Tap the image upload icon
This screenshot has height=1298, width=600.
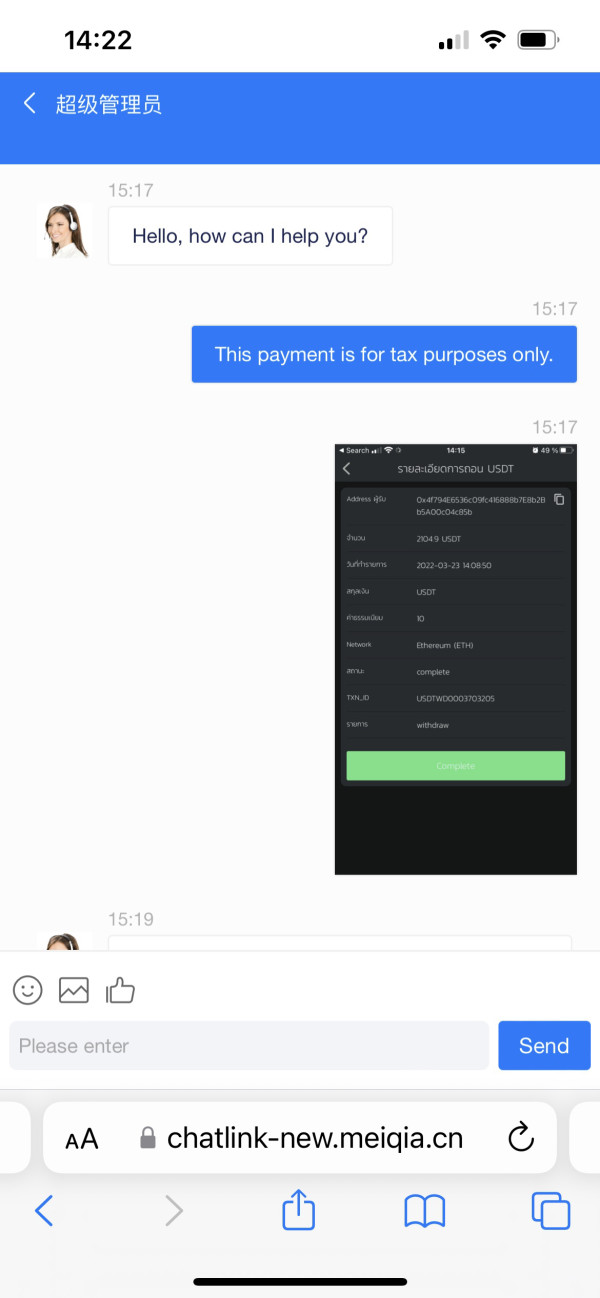point(74,990)
